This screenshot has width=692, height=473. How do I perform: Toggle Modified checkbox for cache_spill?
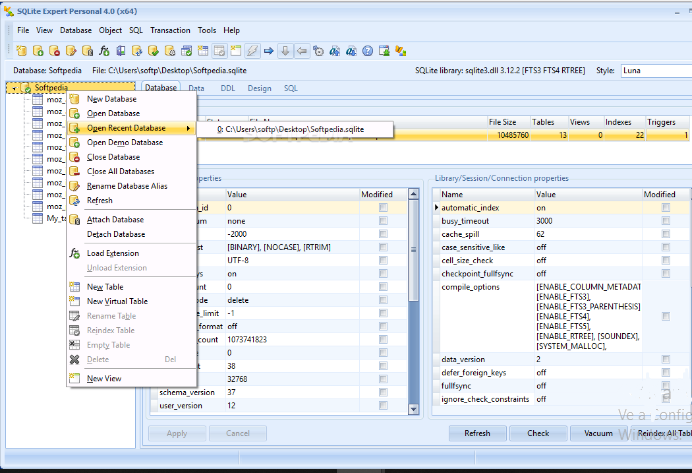666,233
